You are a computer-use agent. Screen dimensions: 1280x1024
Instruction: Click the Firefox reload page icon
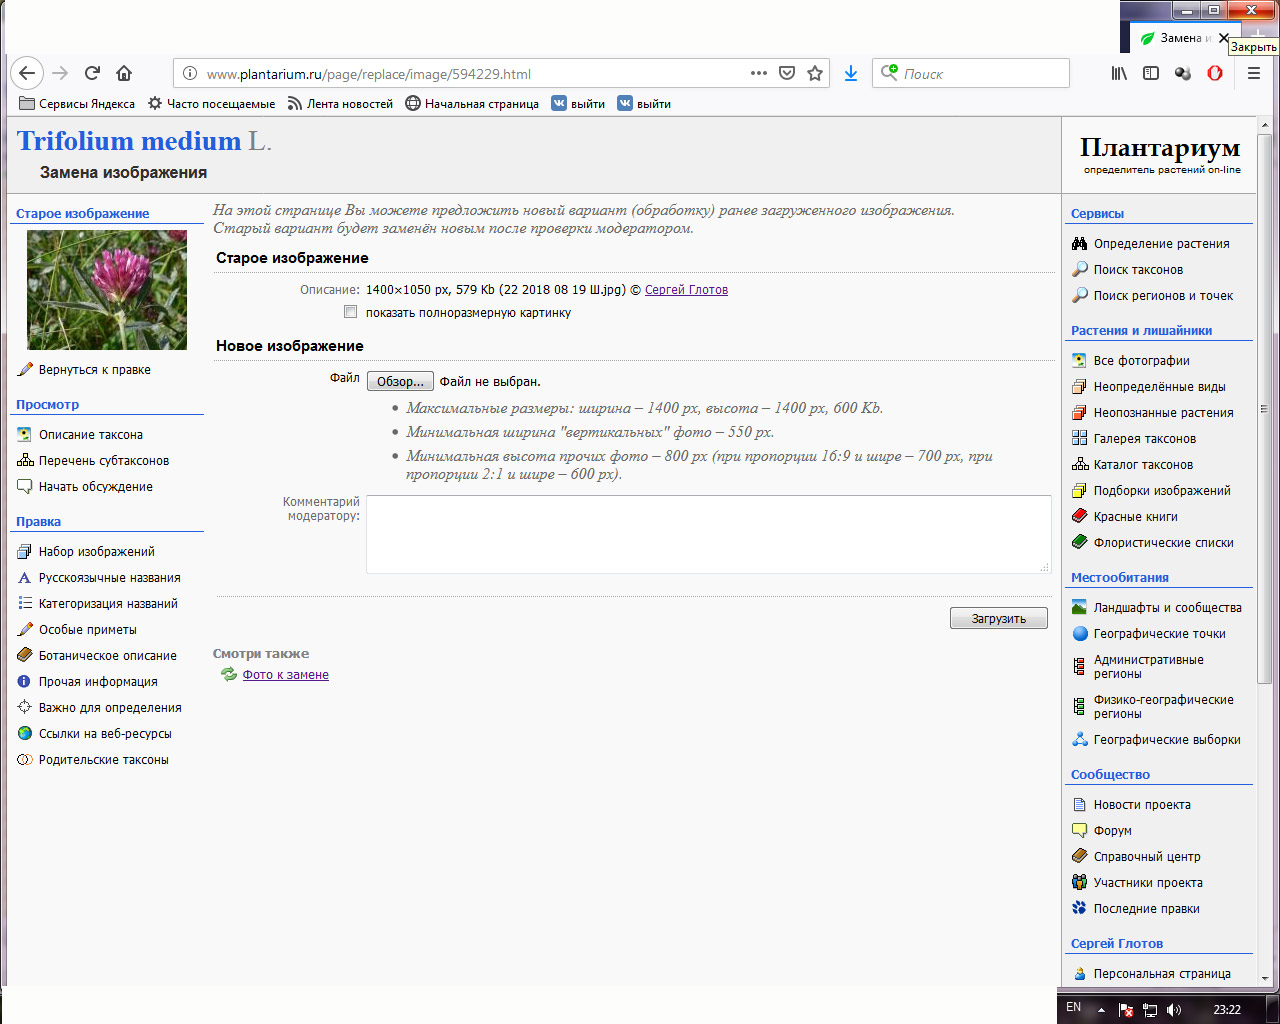click(x=92, y=73)
